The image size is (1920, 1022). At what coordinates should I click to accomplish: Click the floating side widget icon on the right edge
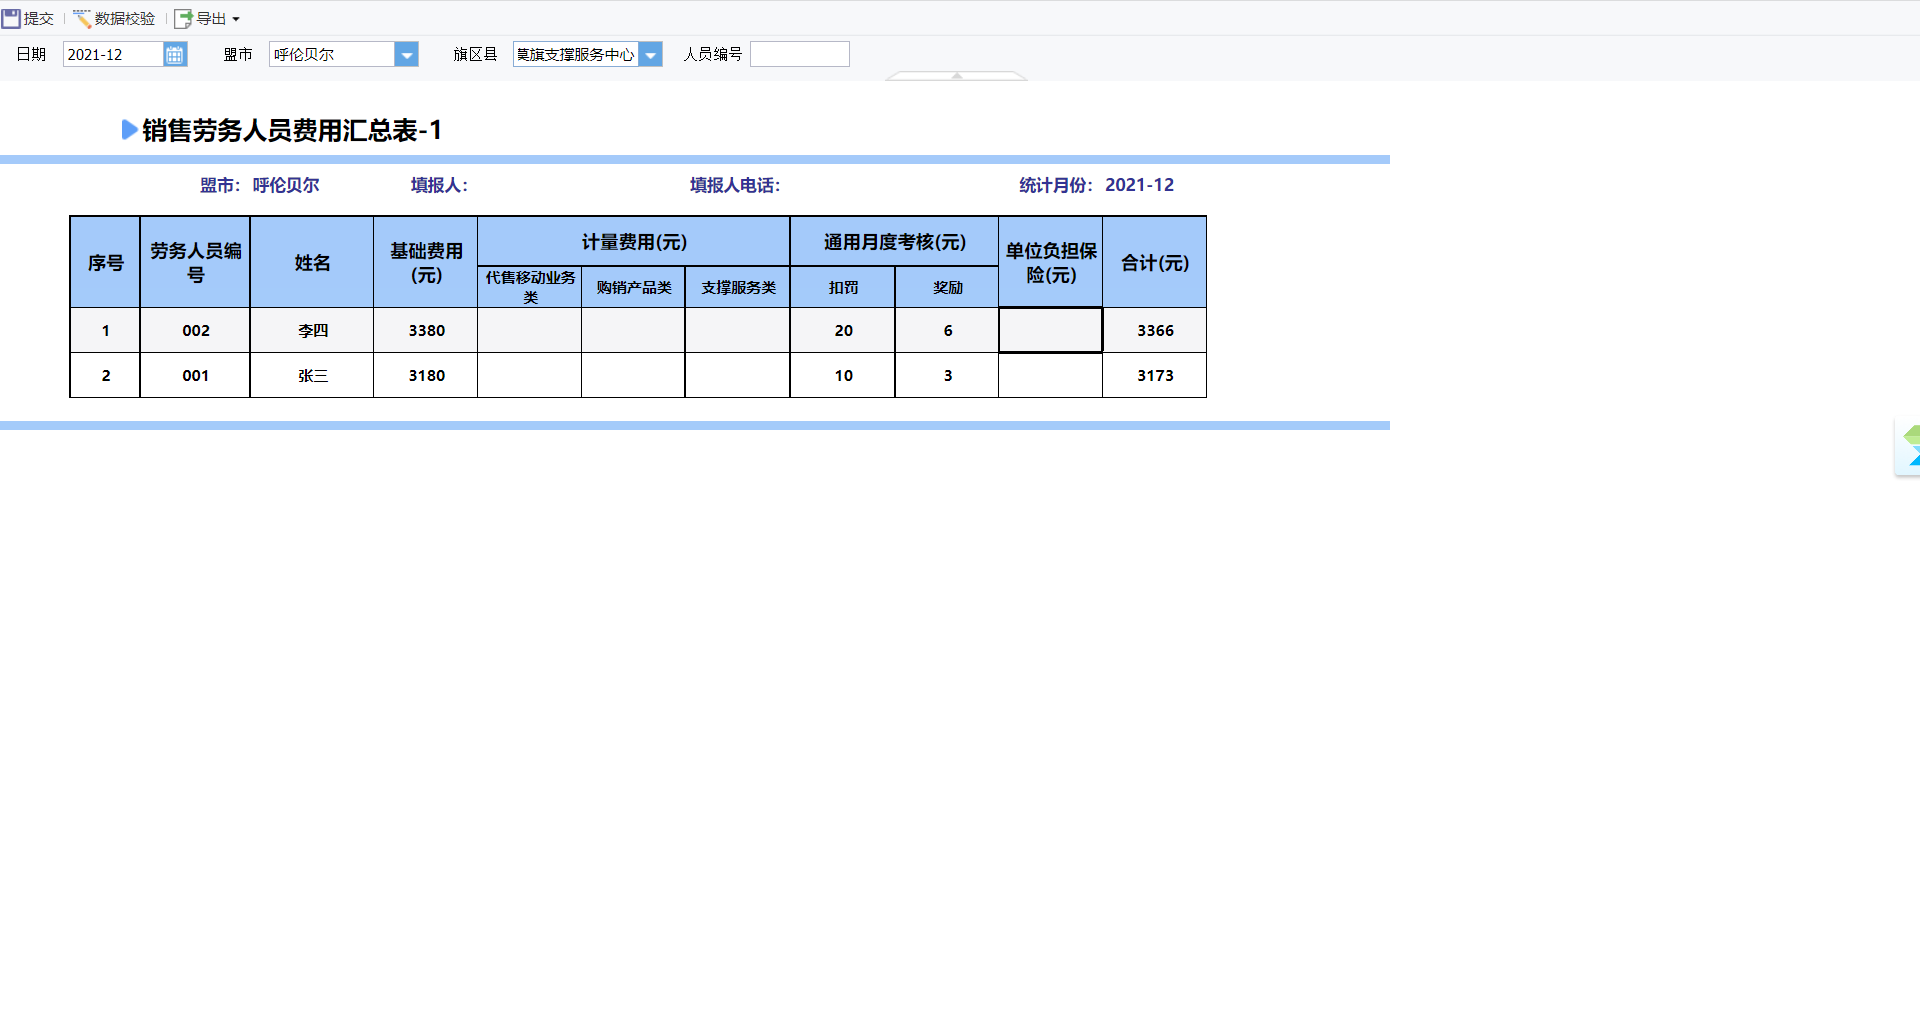click(x=1909, y=447)
